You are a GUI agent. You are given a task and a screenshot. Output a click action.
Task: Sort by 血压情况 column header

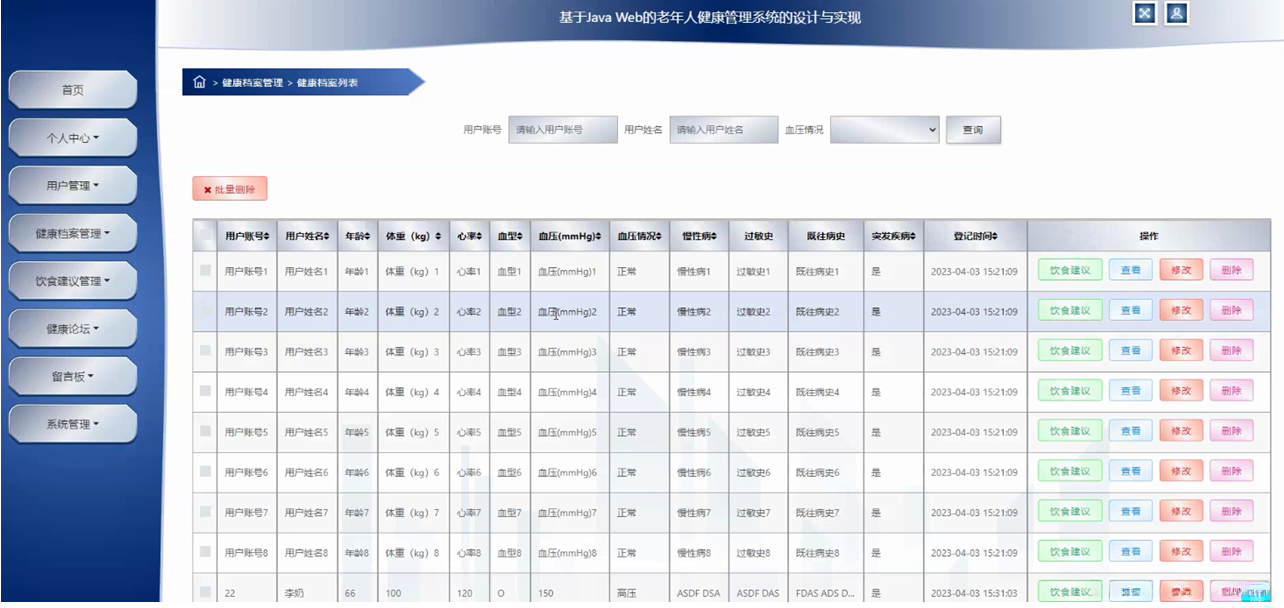click(639, 236)
